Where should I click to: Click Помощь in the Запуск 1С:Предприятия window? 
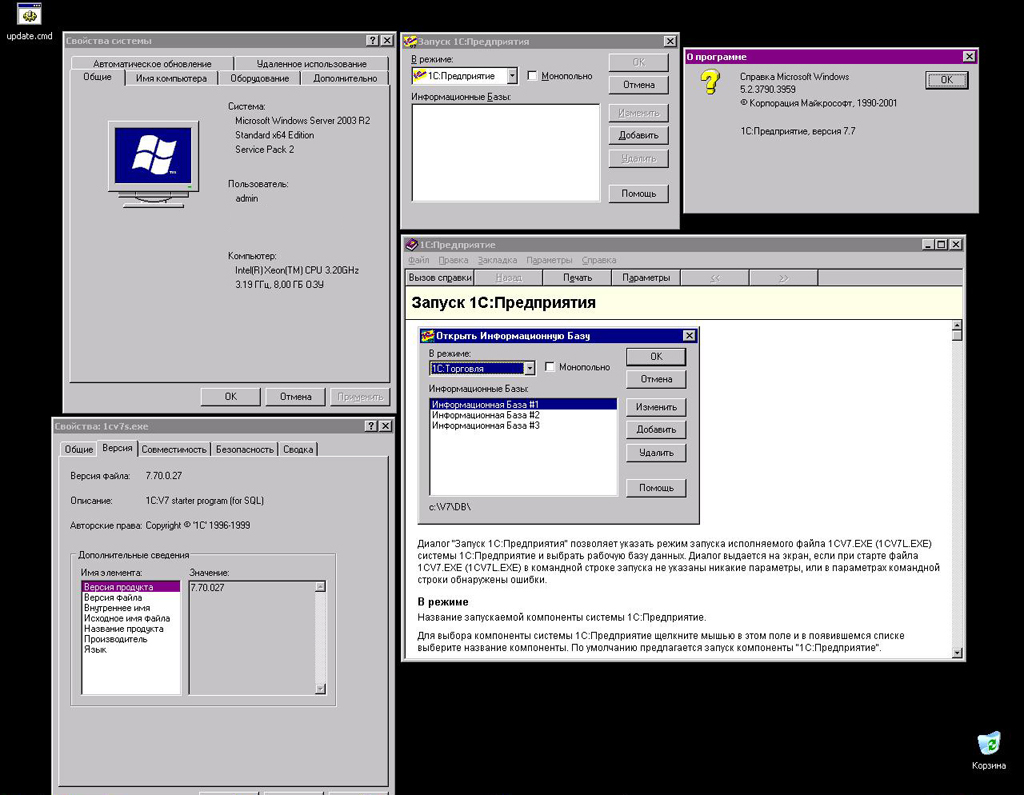[x=639, y=193]
